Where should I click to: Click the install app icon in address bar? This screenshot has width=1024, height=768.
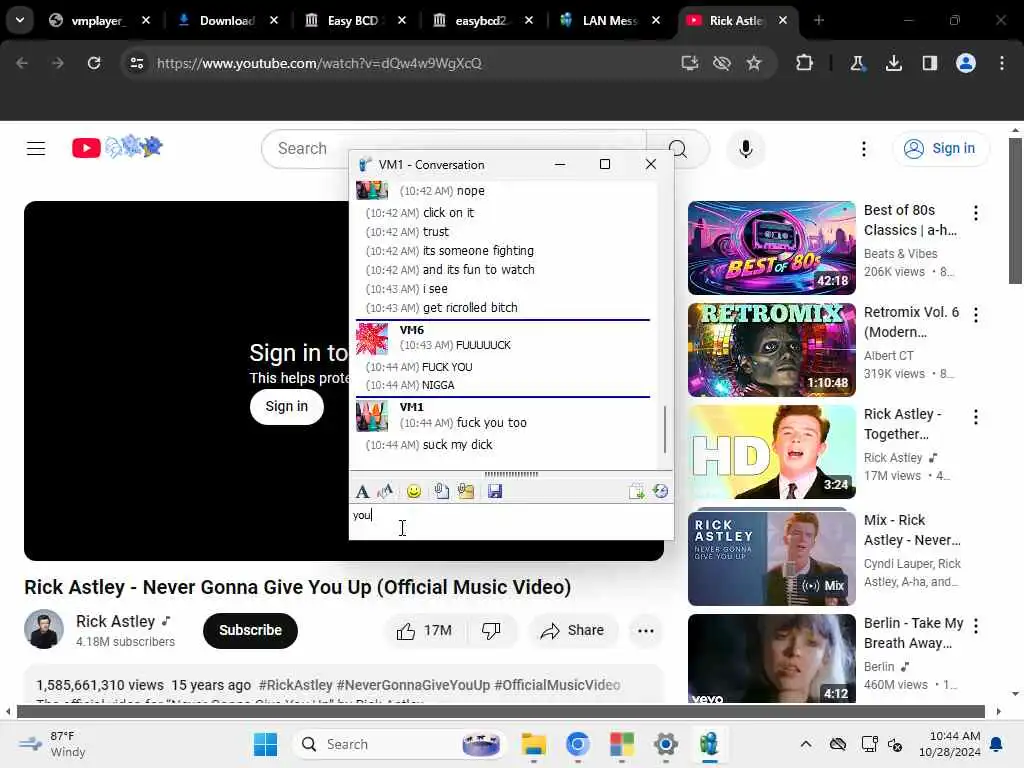coord(690,63)
